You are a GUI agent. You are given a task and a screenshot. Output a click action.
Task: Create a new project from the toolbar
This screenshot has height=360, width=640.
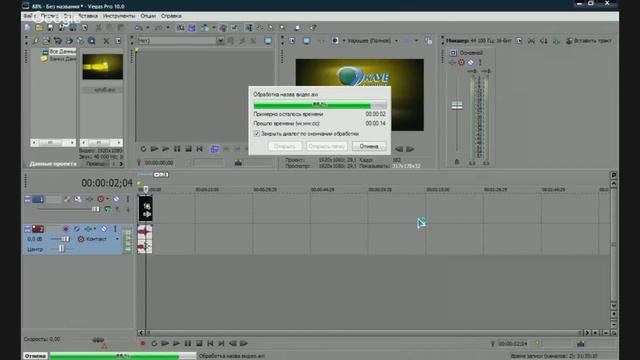[x=27, y=28]
